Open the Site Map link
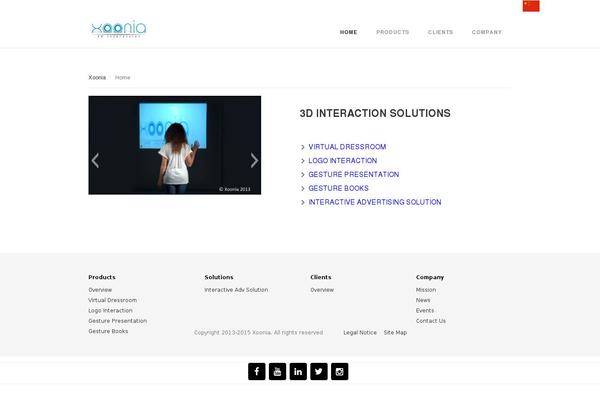The height and width of the screenshot is (400, 600). (395, 333)
